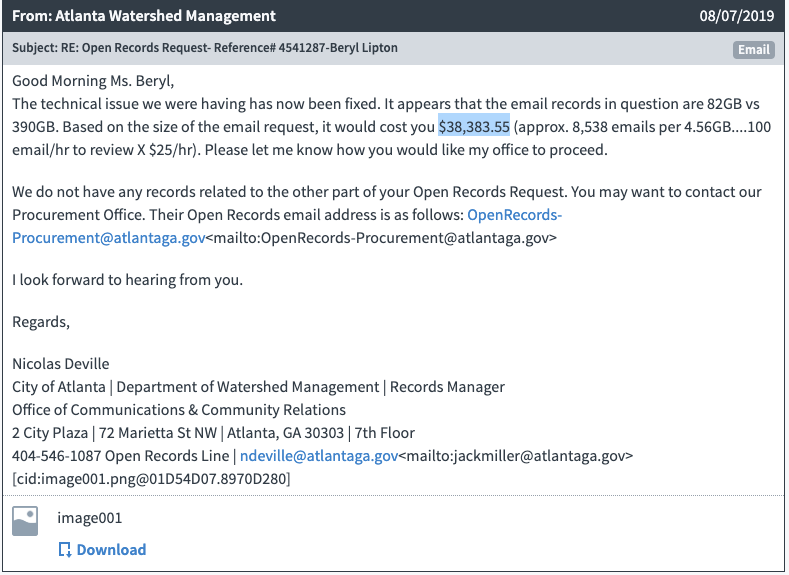
Task: Click the mailto:jackmiller@atlantaga.gov text
Action: click(516, 456)
